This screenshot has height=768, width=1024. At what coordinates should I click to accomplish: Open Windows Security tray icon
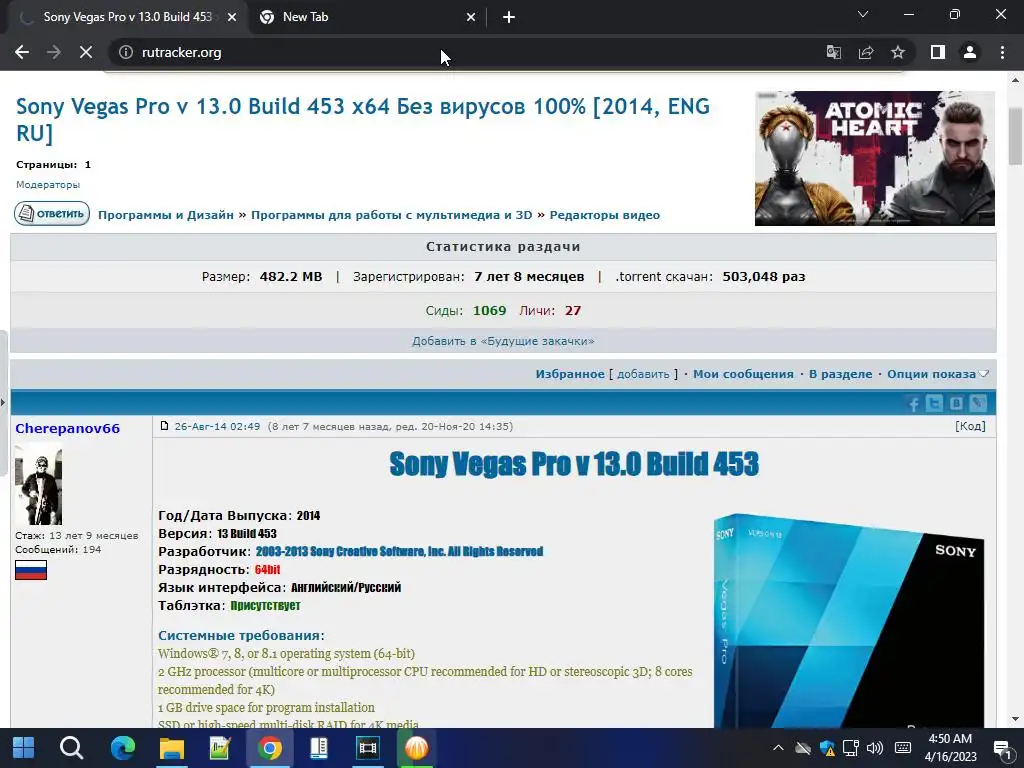[x=827, y=748]
